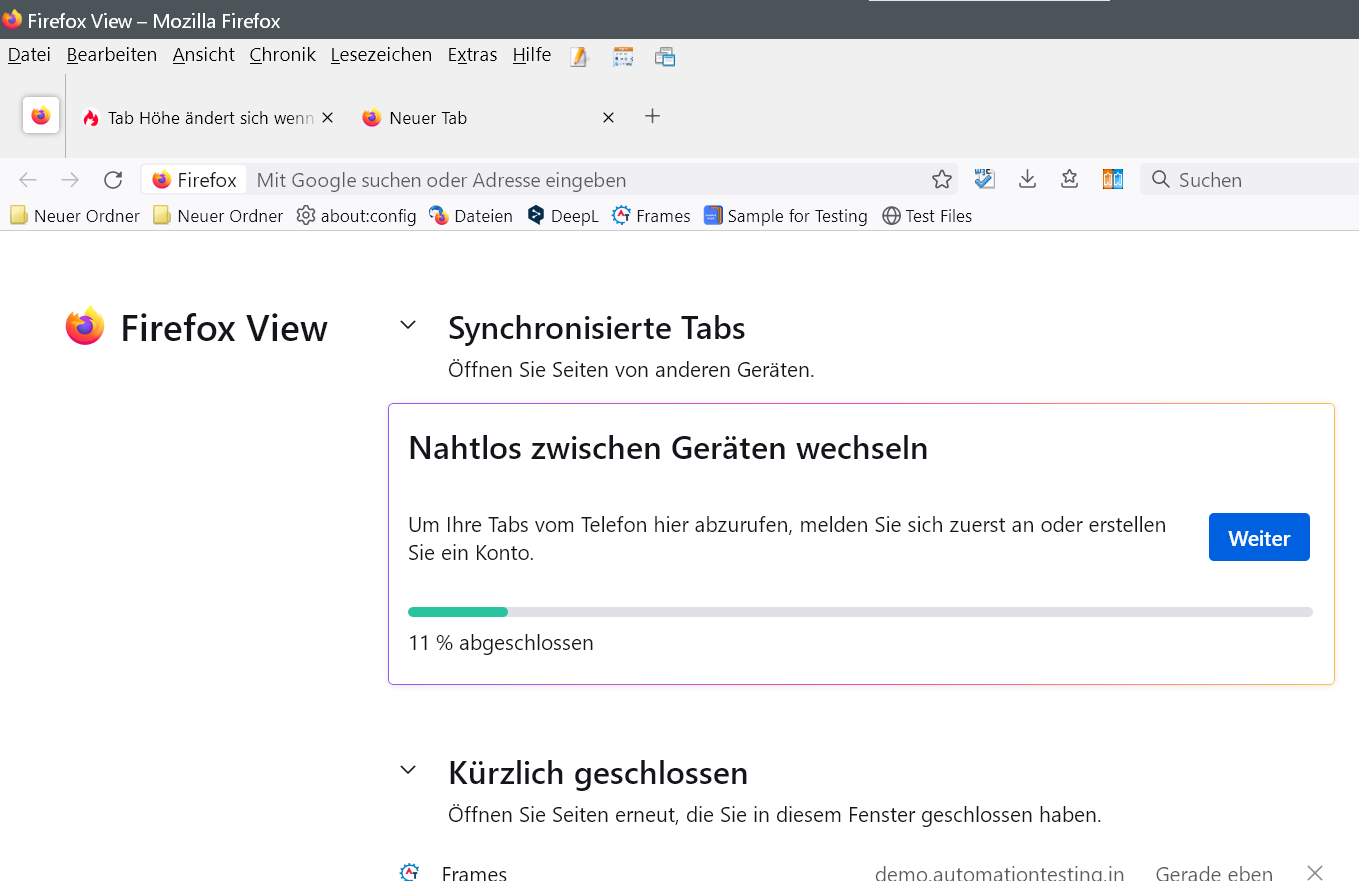Screen dimensions: 1359x881
Task: Close the Tab Höhe ändert sich tab
Action: [x=327, y=118]
